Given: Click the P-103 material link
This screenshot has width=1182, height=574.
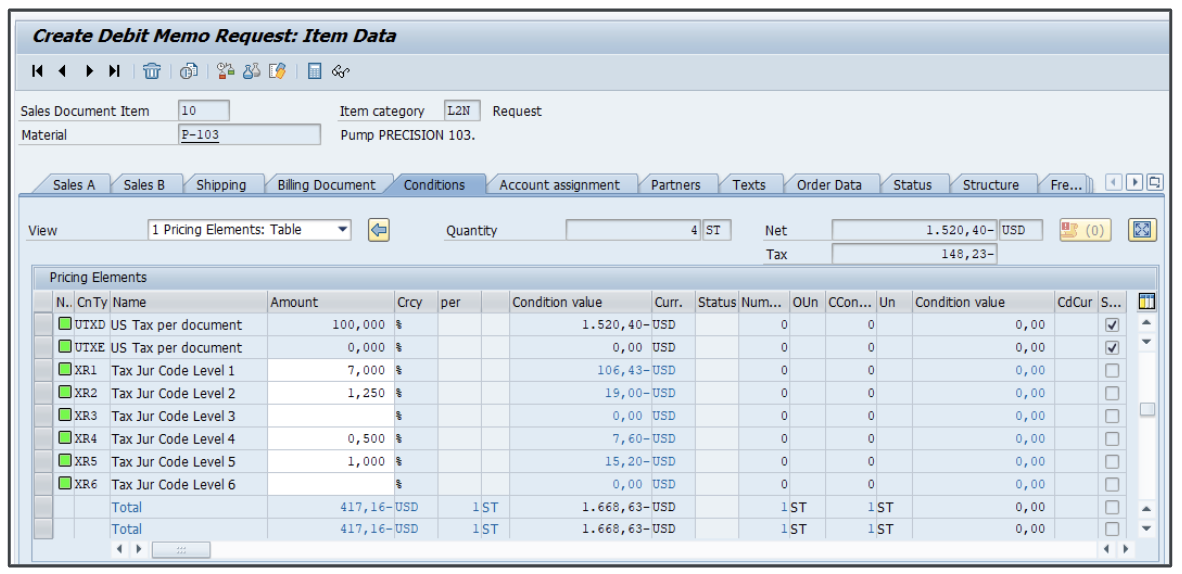Looking at the screenshot, I should 199,135.
